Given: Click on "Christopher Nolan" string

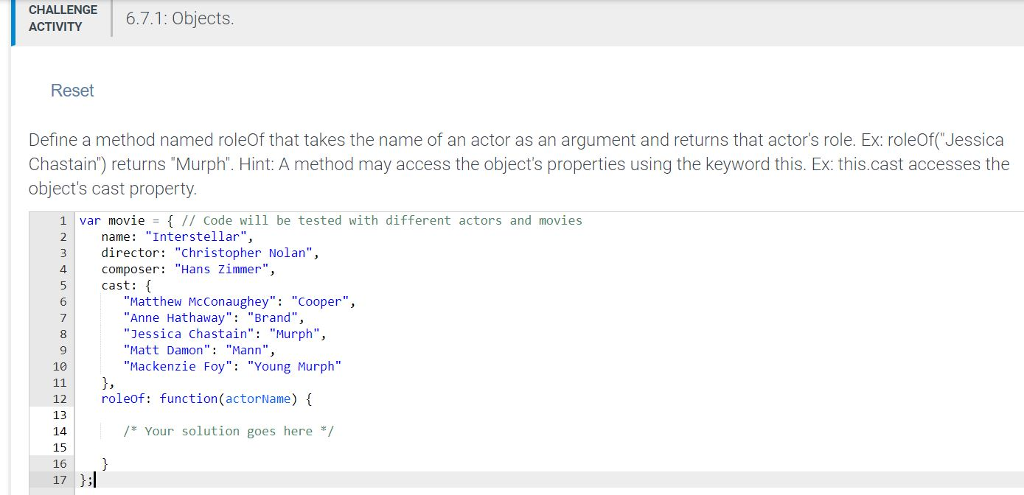Looking at the screenshot, I should 246,253.
